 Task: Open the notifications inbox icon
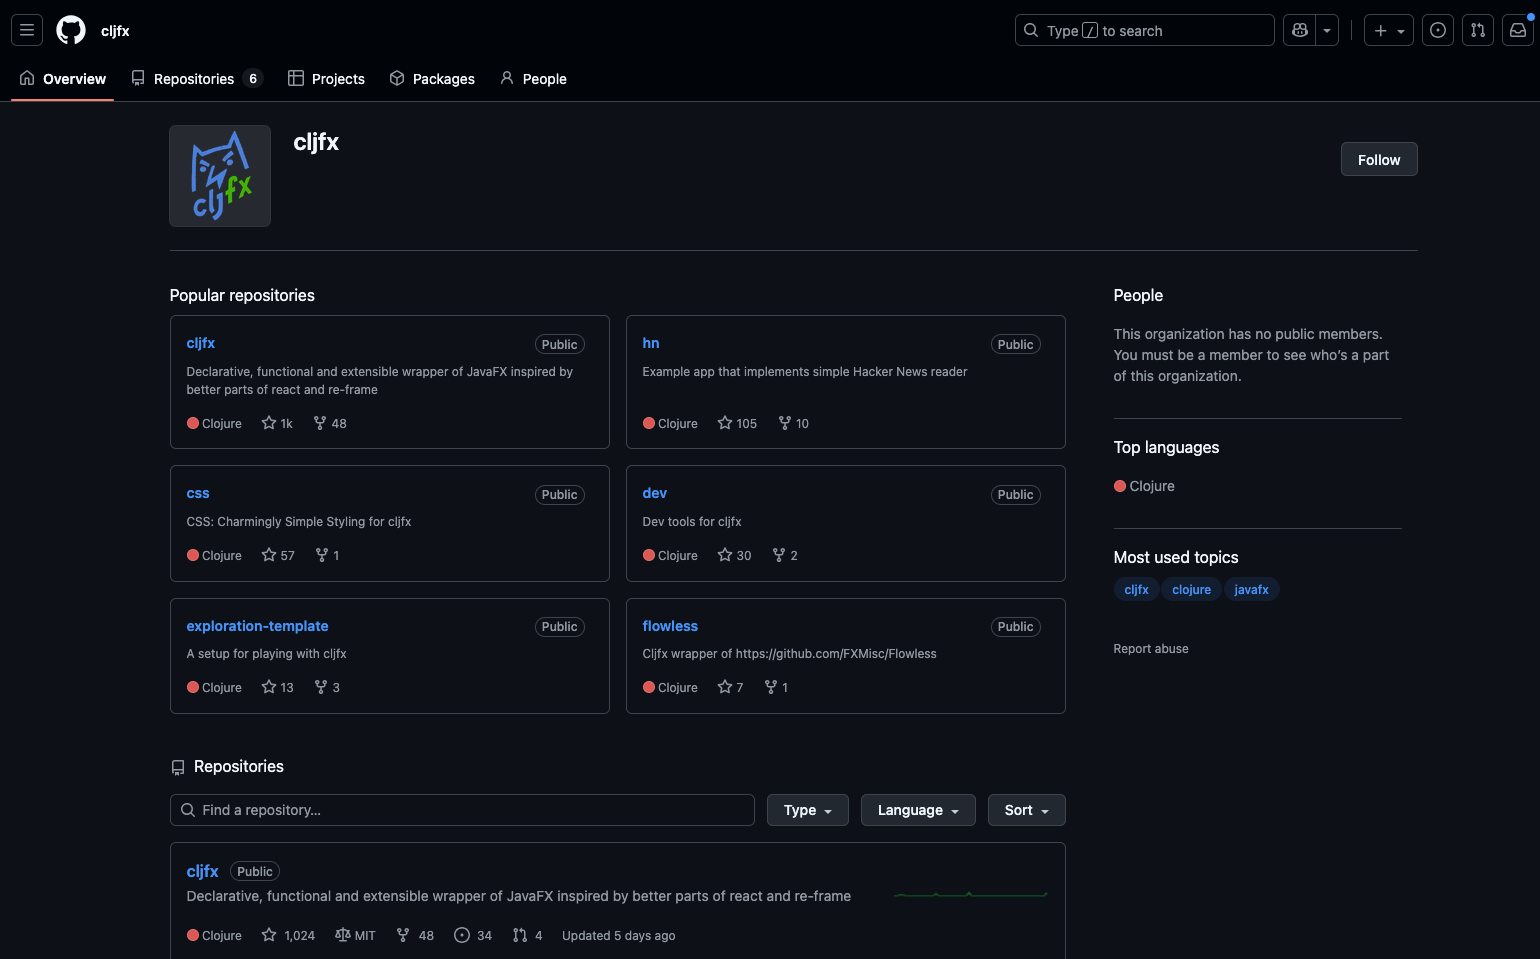tap(1518, 31)
